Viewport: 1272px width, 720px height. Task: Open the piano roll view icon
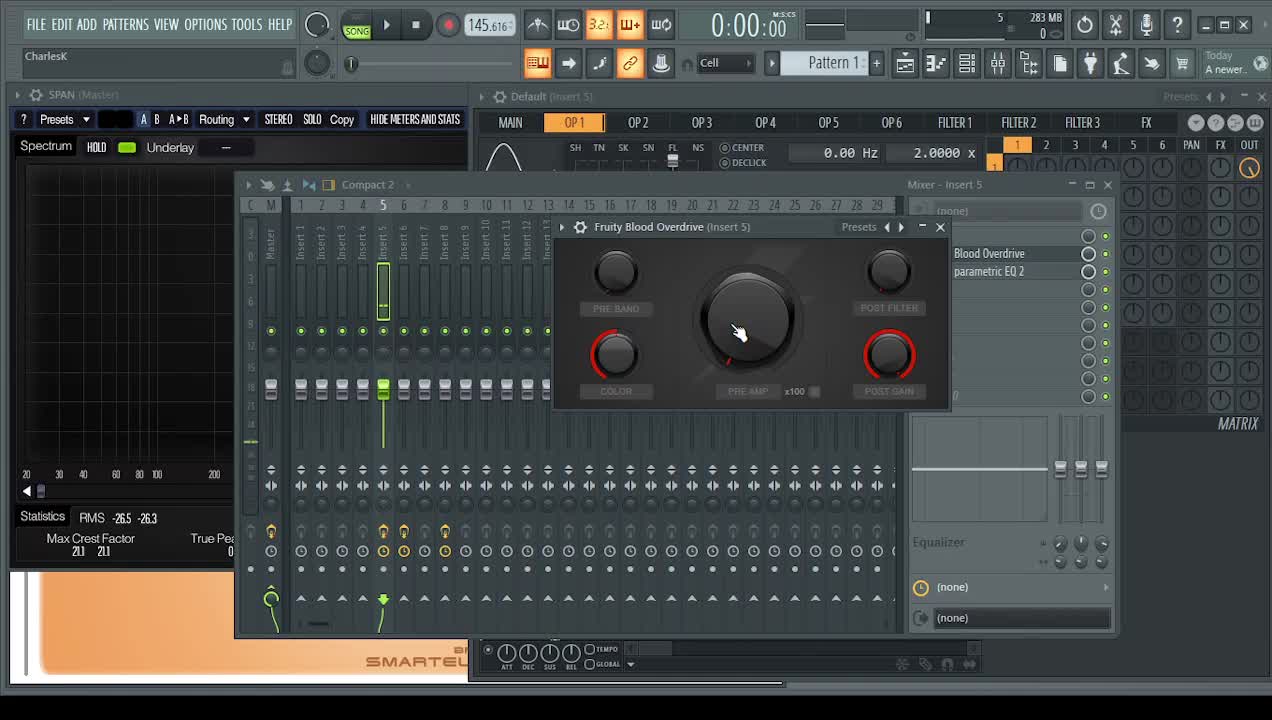coord(936,64)
